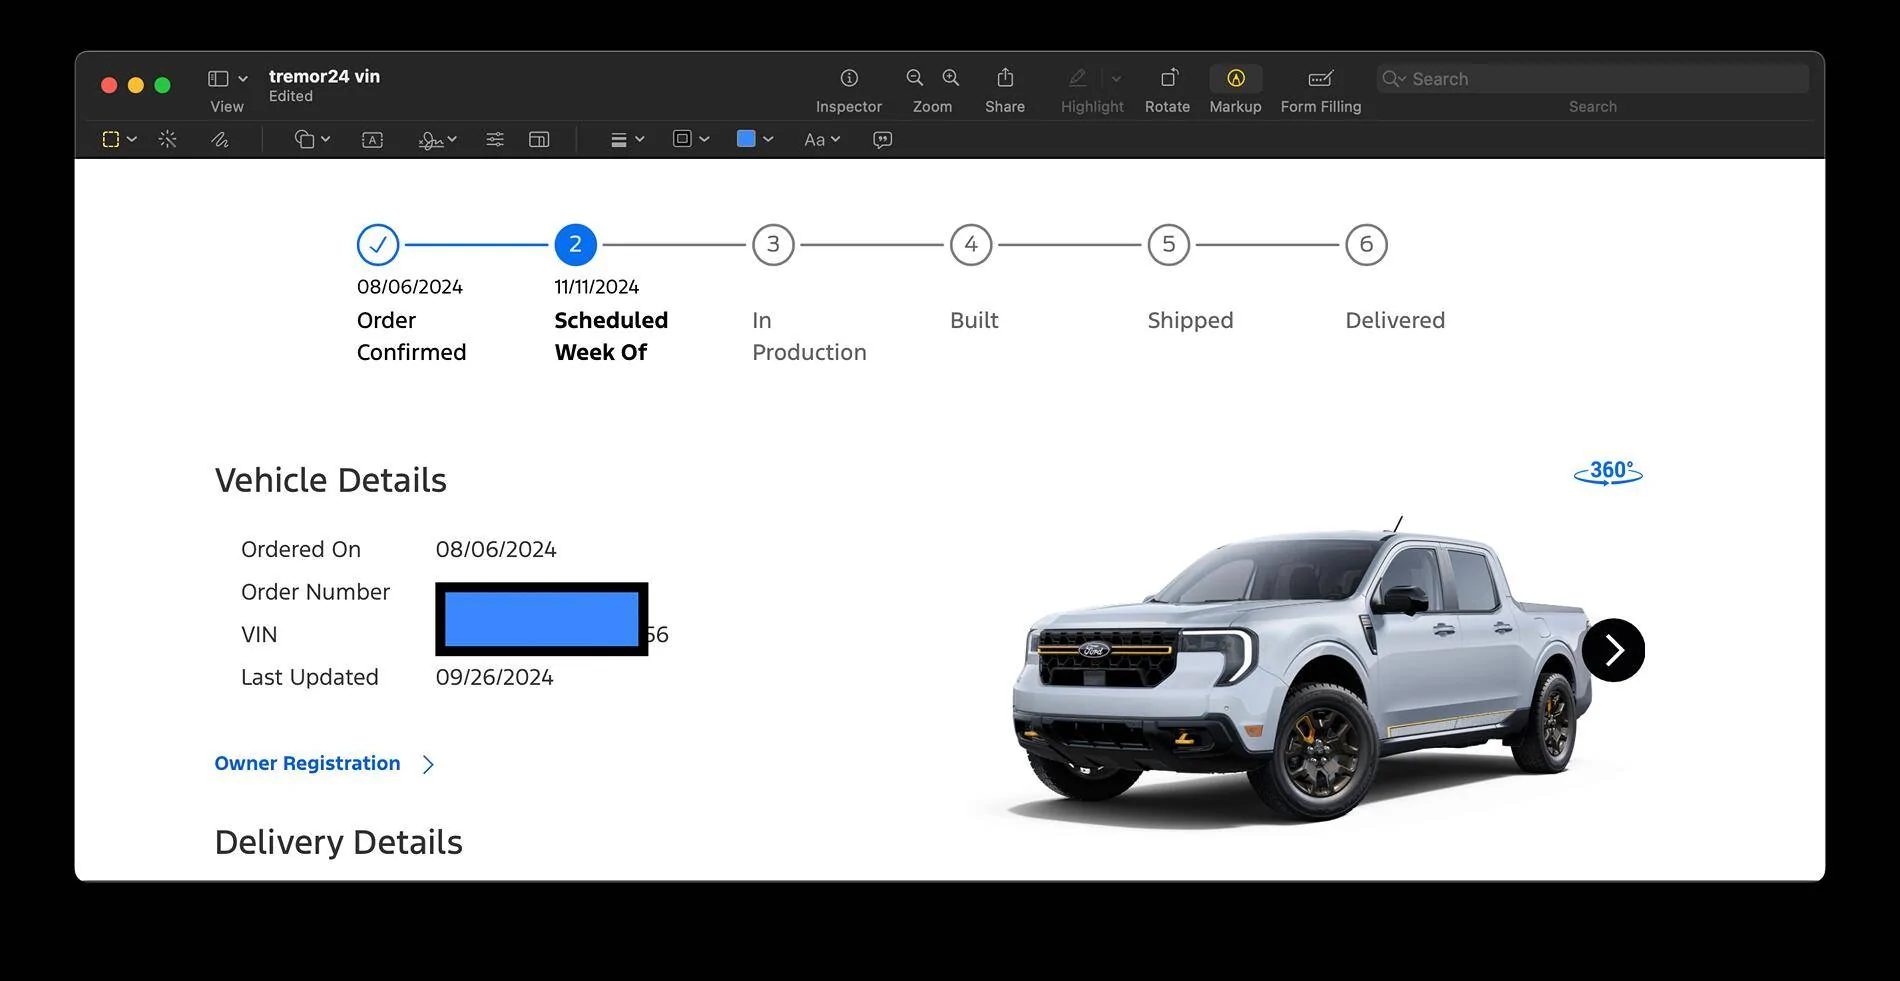Image resolution: width=1900 pixels, height=981 pixels.
Task: Zoom out of the document
Action: 914,78
